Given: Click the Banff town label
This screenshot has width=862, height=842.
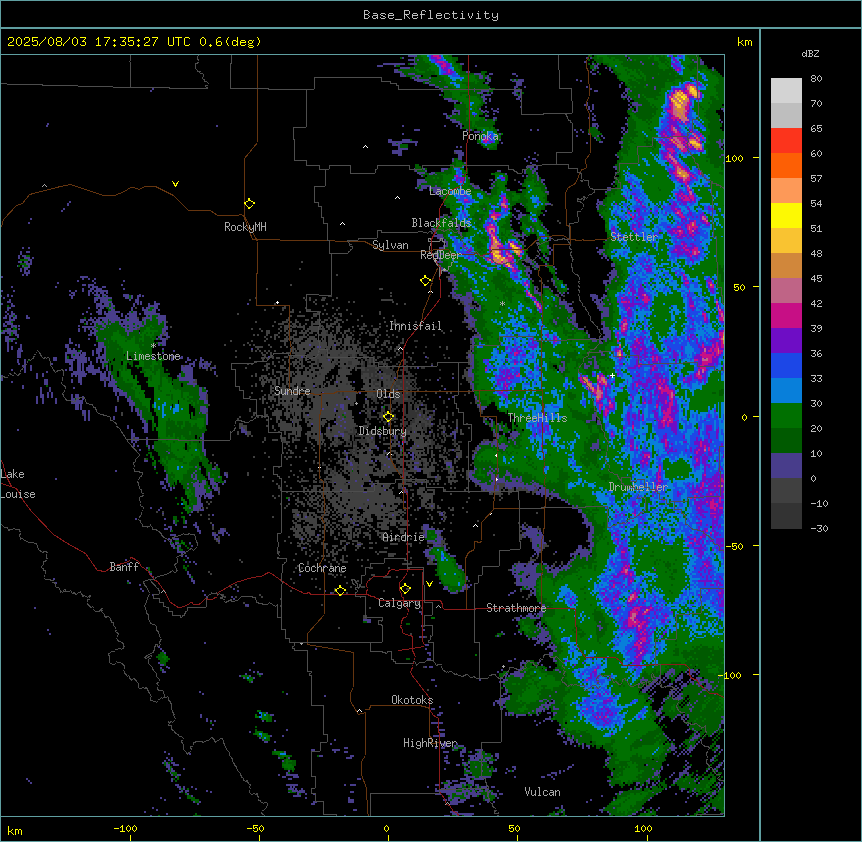Looking at the screenshot, I should [x=124, y=567].
